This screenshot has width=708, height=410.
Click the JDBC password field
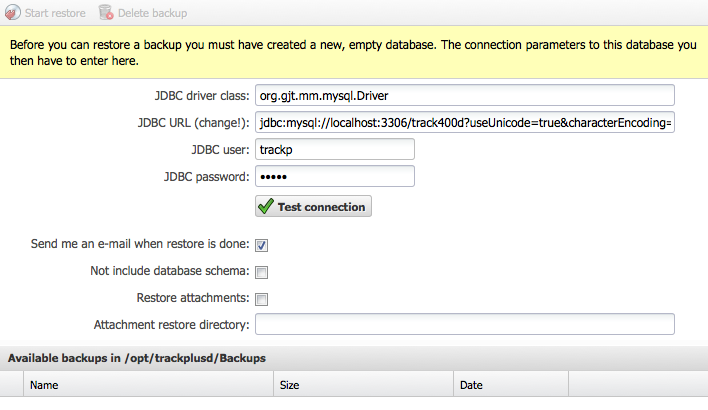coord(335,176)
